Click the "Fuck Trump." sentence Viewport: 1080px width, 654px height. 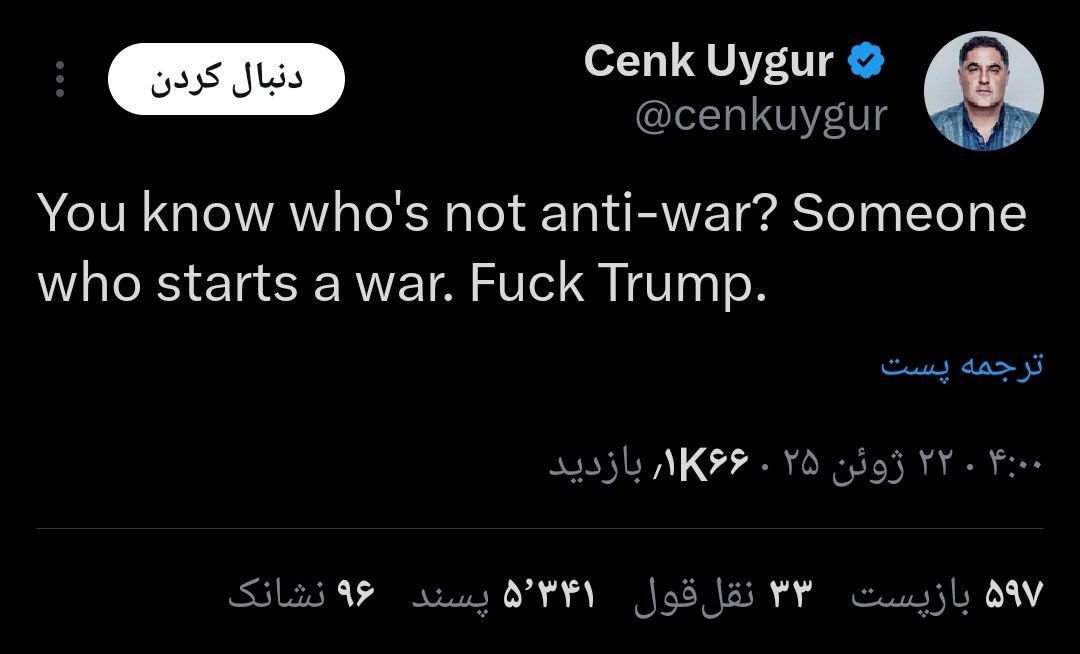(x=617, y=286)
